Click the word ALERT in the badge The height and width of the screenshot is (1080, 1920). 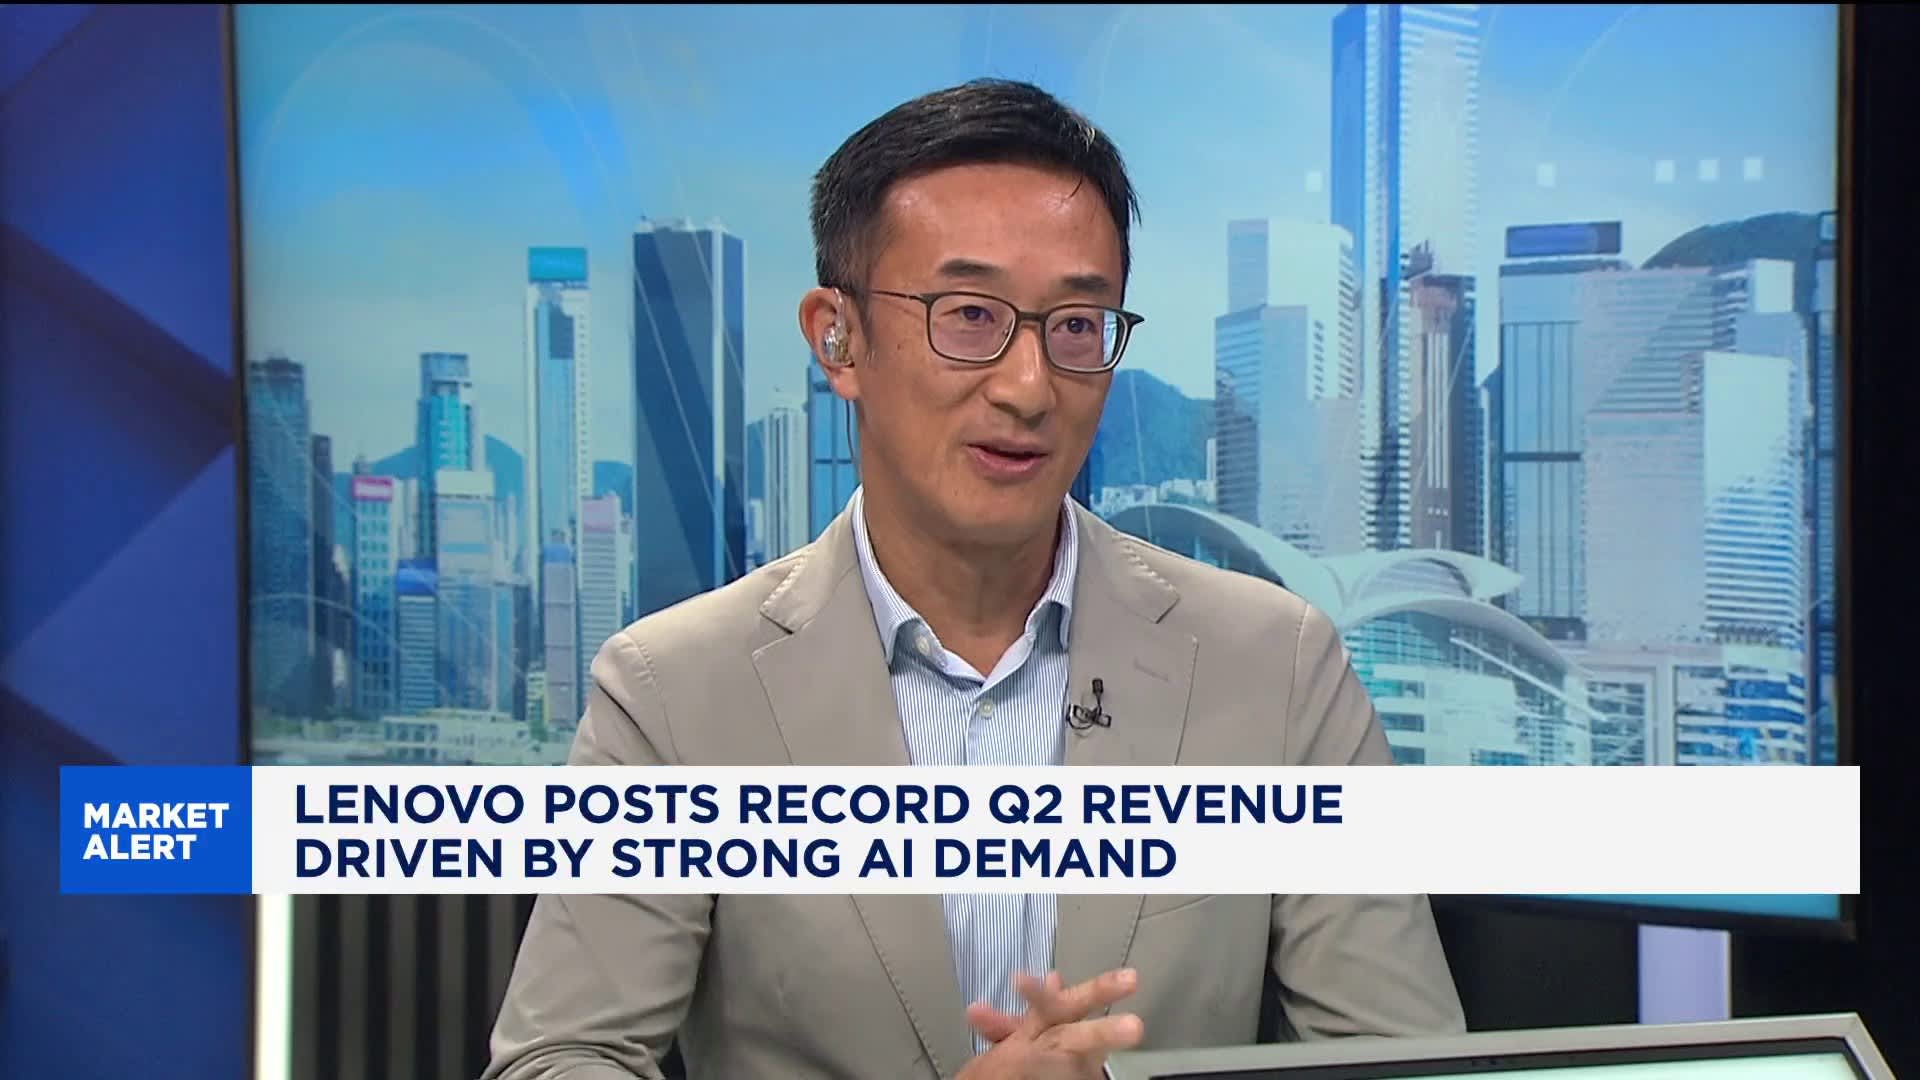(140, 848)
